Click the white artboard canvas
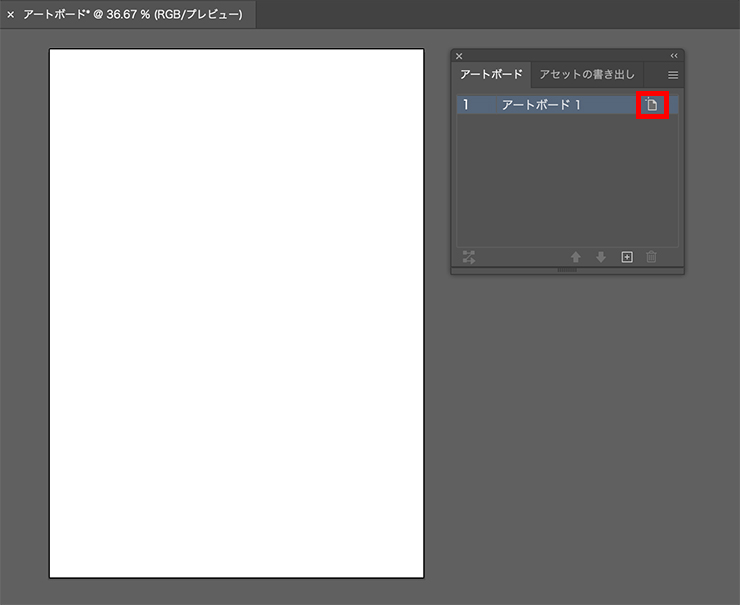The height and width of the screenshot is (605, 740). click(x=237, y=313)
